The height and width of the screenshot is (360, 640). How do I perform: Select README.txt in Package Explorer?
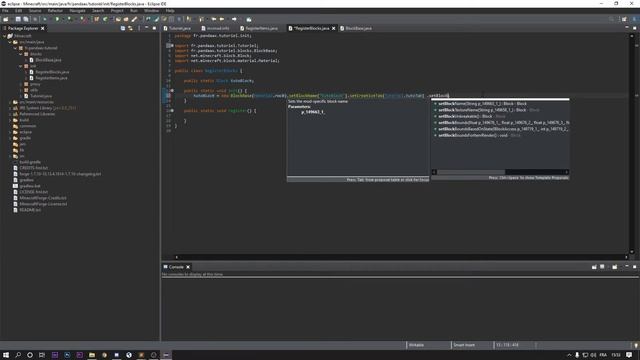[x=30, y=210]
